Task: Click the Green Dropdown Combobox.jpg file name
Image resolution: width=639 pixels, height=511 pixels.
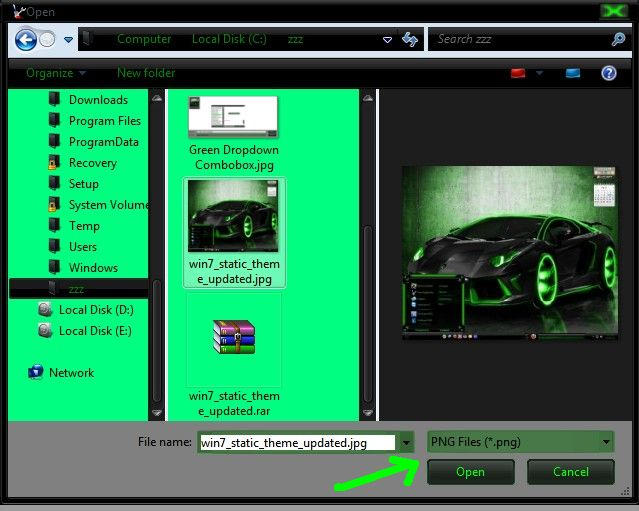Action: click(234, 157)
